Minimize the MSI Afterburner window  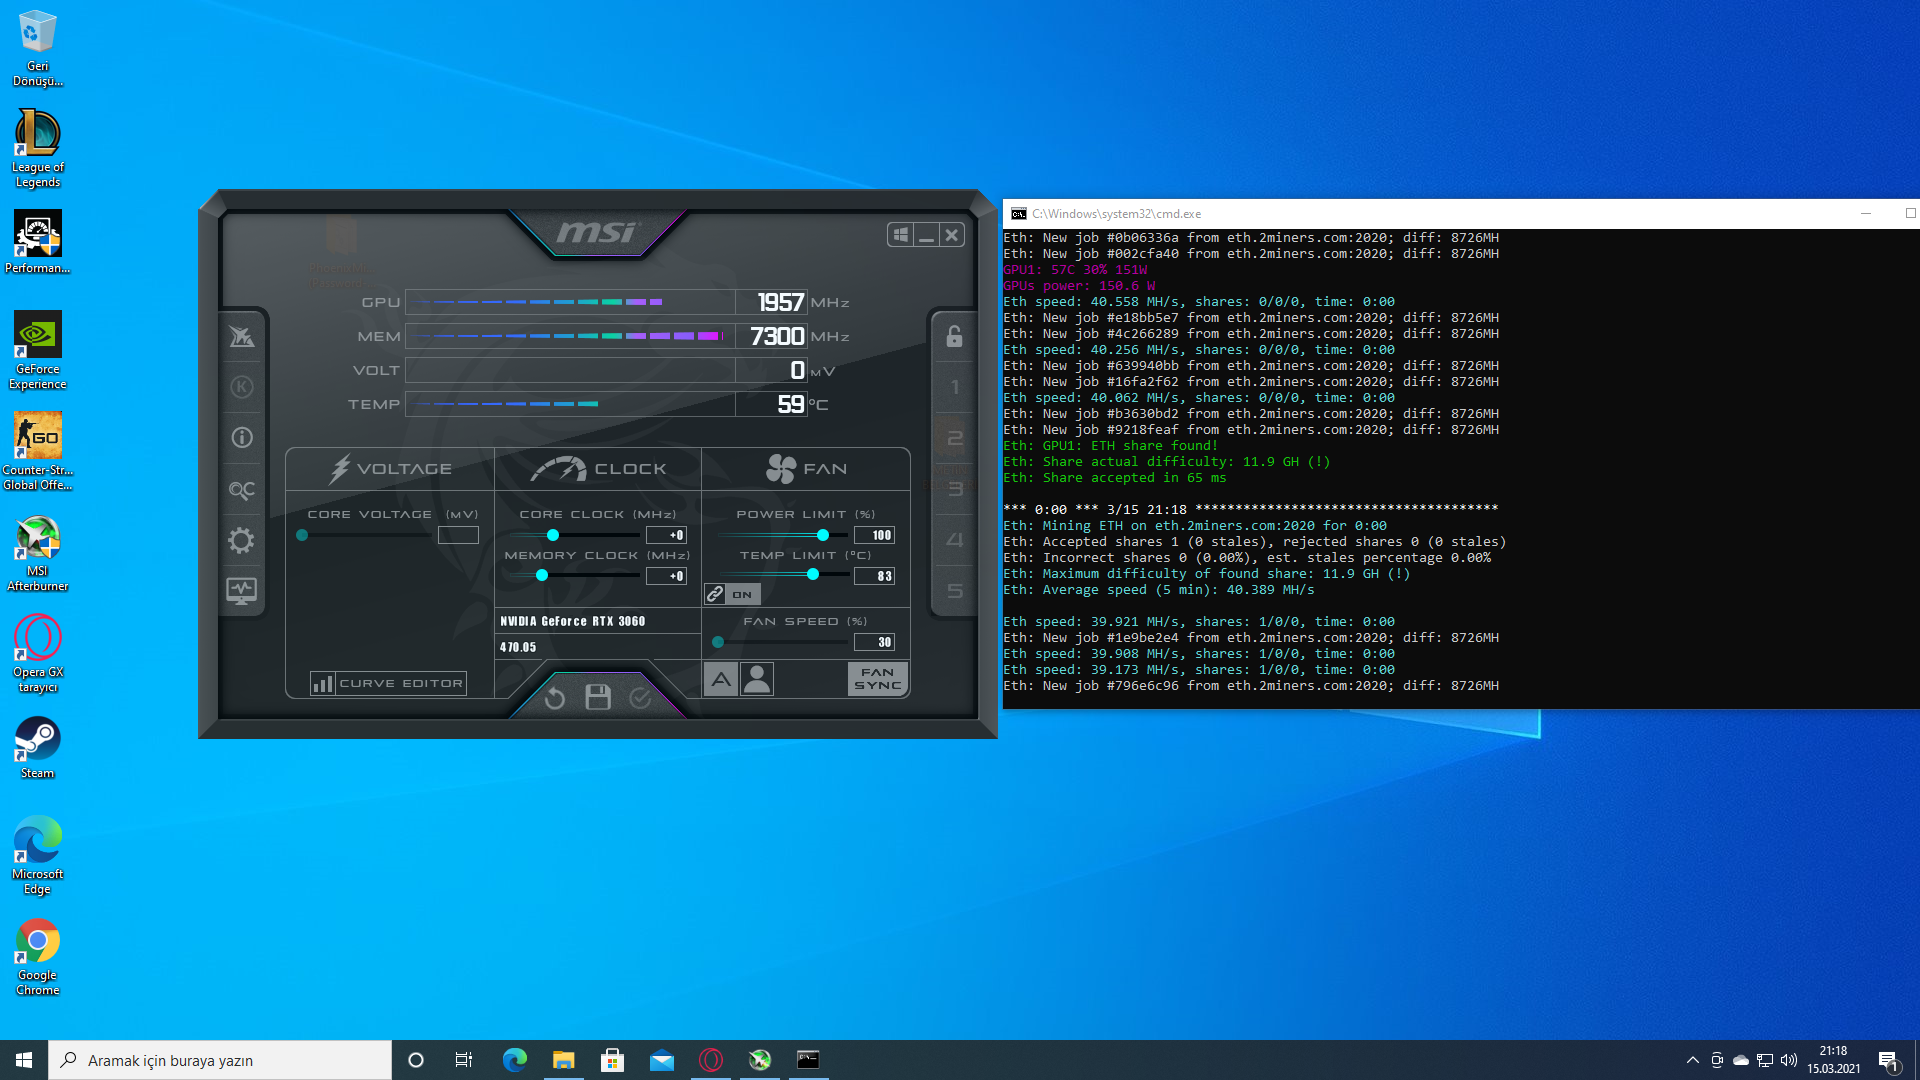[x=926, y=234]
